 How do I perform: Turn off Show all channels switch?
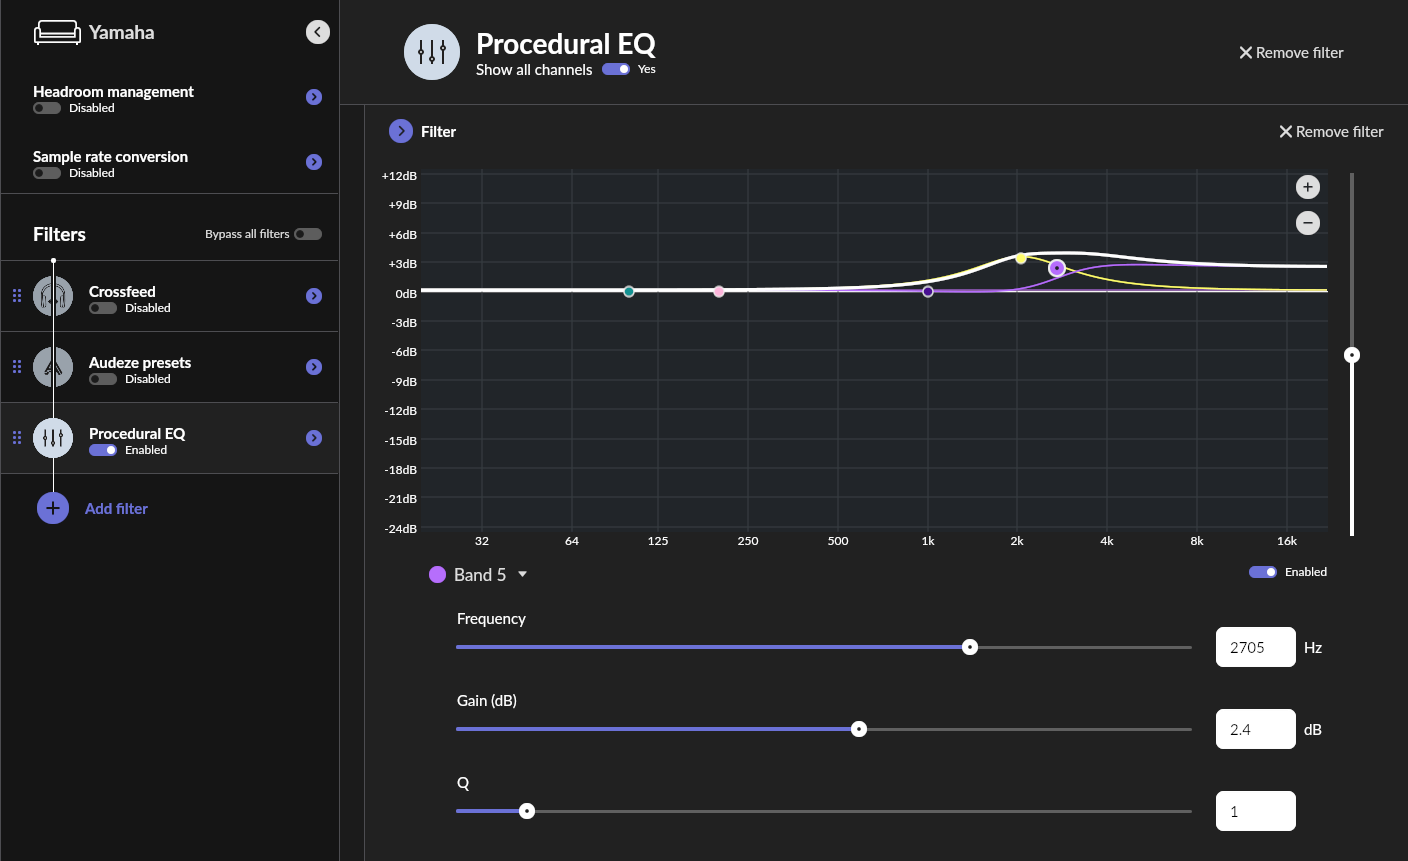click(x=616, y=69)
